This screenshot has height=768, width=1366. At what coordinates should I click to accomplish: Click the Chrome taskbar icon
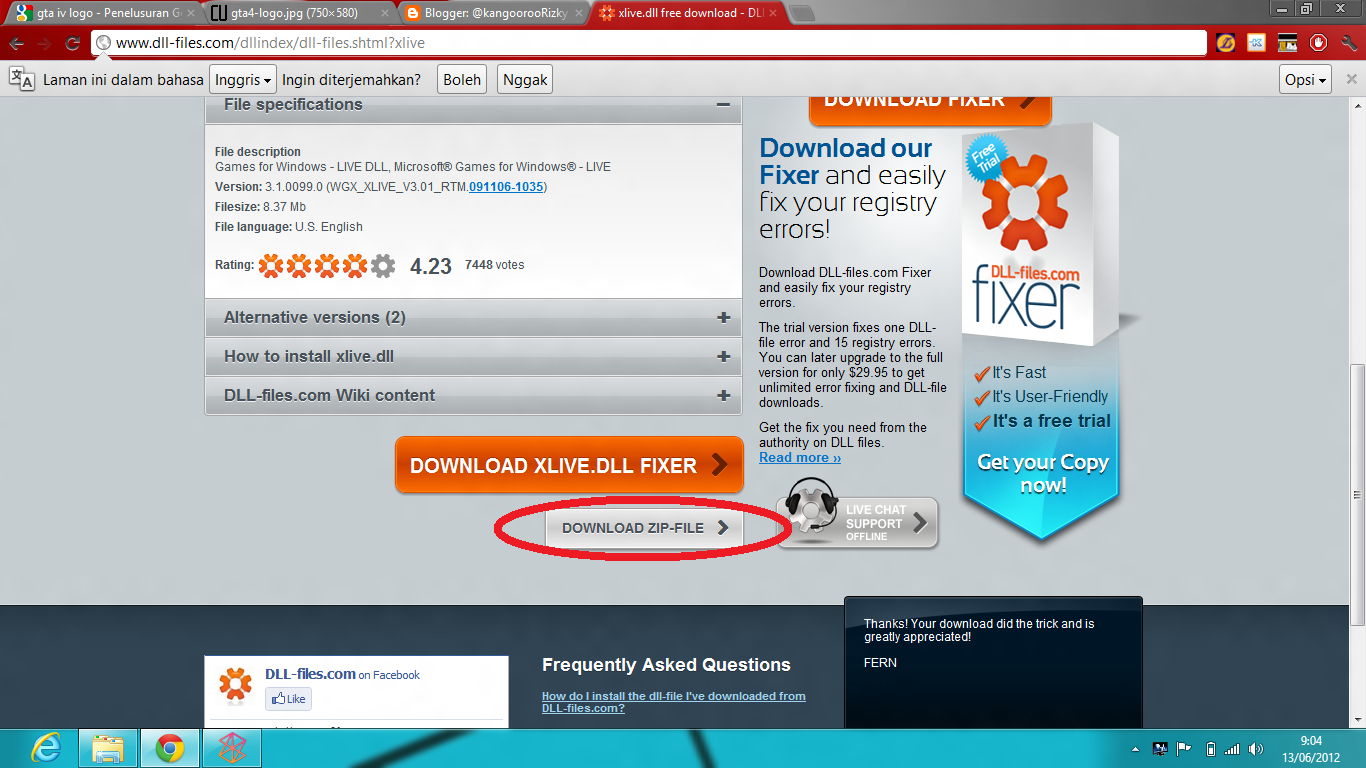click(169, 747)
